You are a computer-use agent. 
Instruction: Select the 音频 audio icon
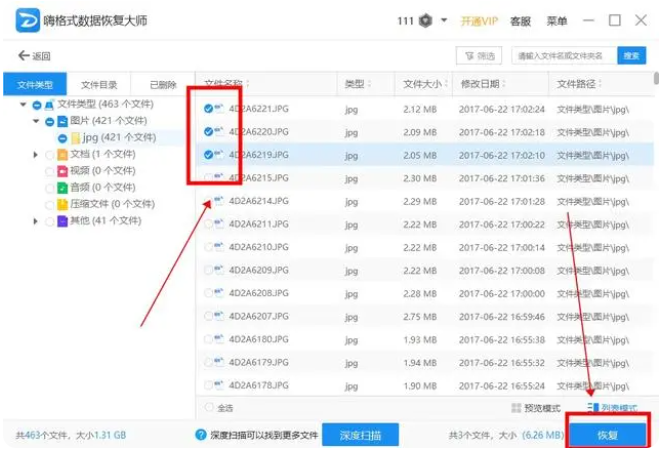click(62, 187)
